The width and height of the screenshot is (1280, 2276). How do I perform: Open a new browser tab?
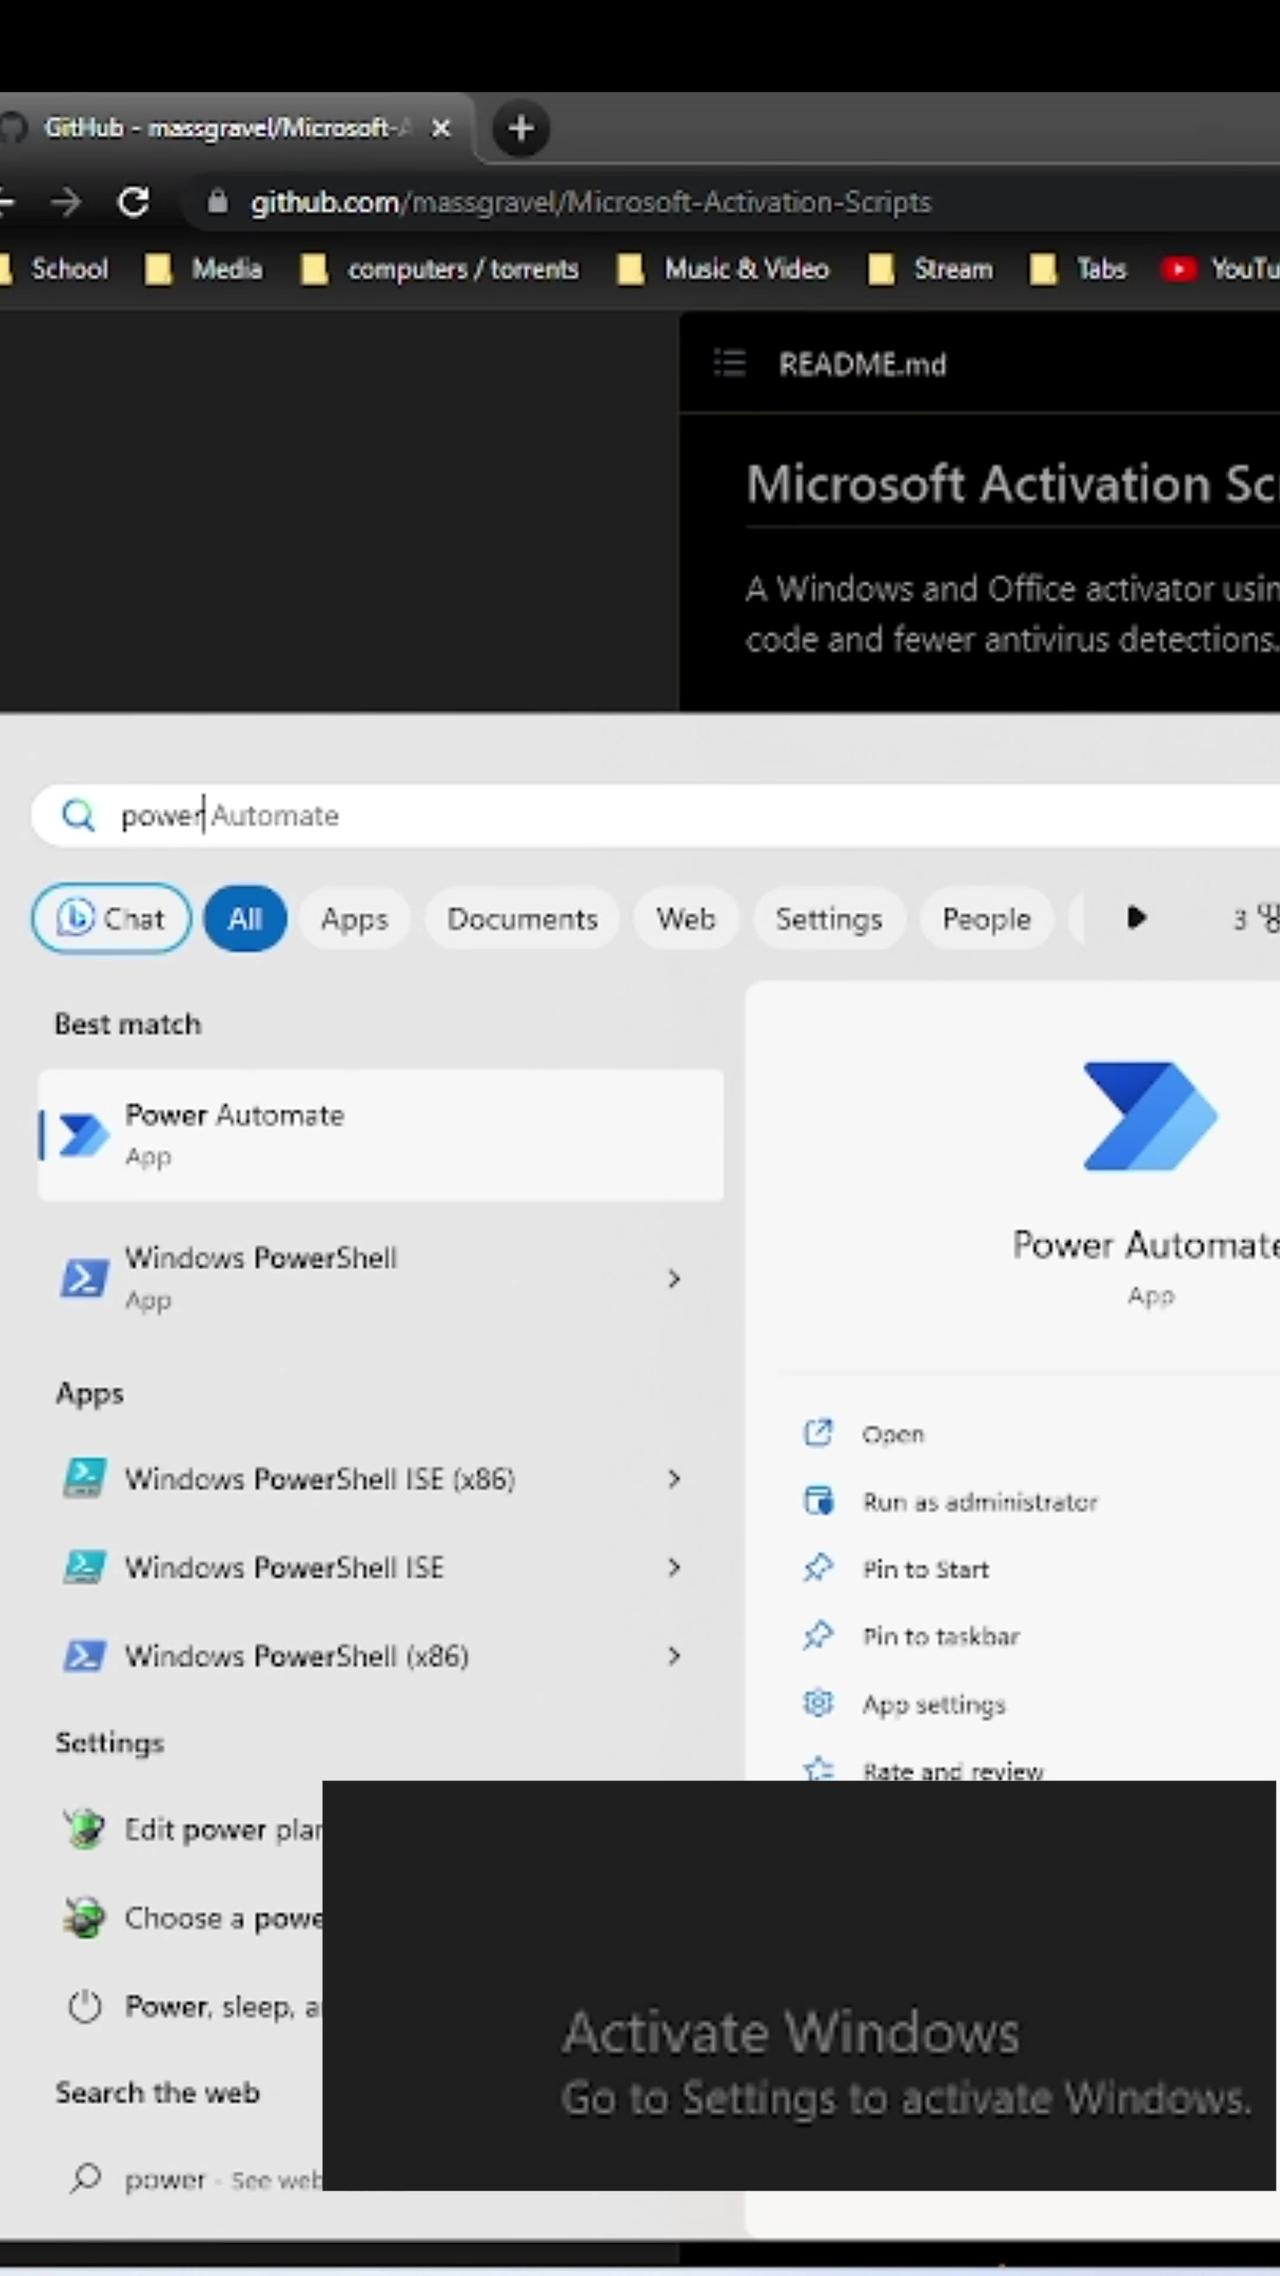(521, 128)
